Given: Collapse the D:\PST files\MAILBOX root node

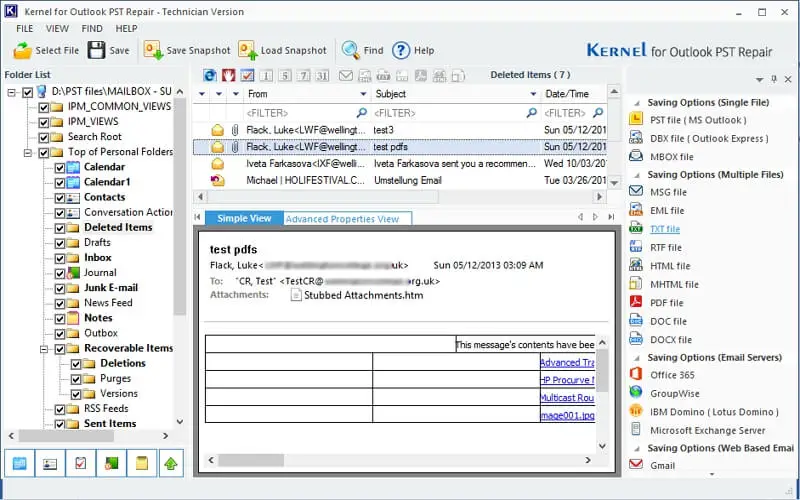Looking at the screenshot, I should [12, 92].
